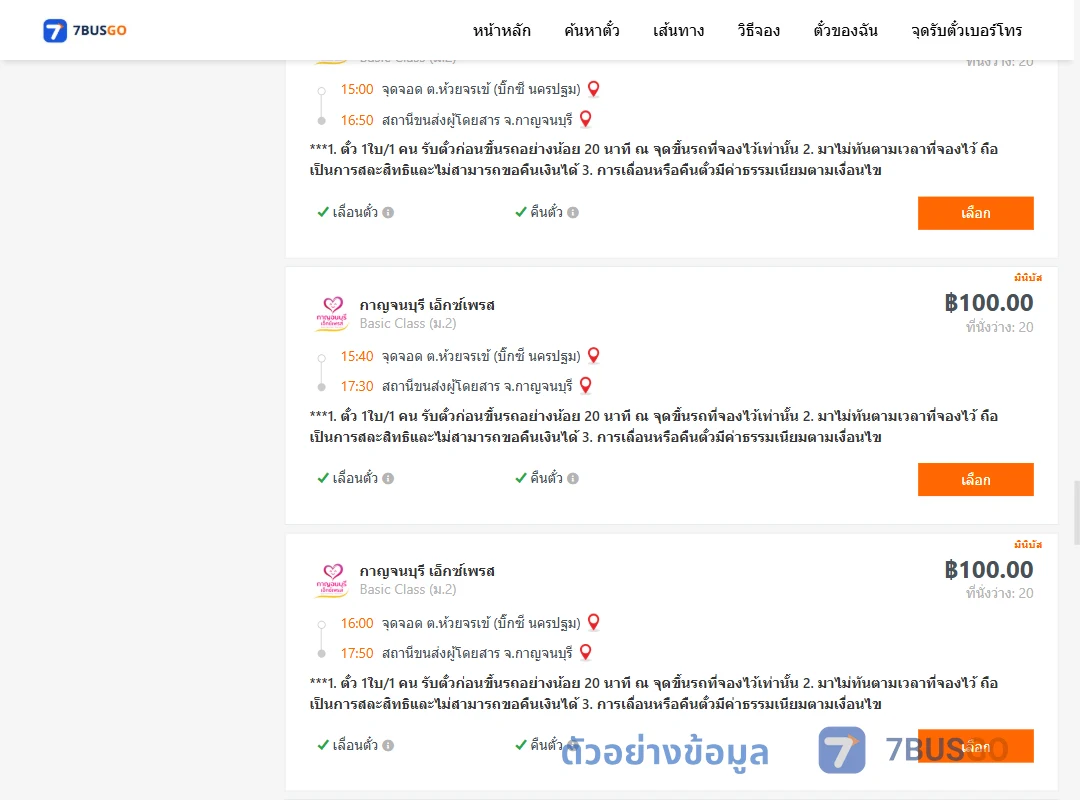This screenshot has width=1080, height=800.
Task: Show info icon beside เลื่อนตั๋ว on 15:40 trip
Action: [388, 478]
